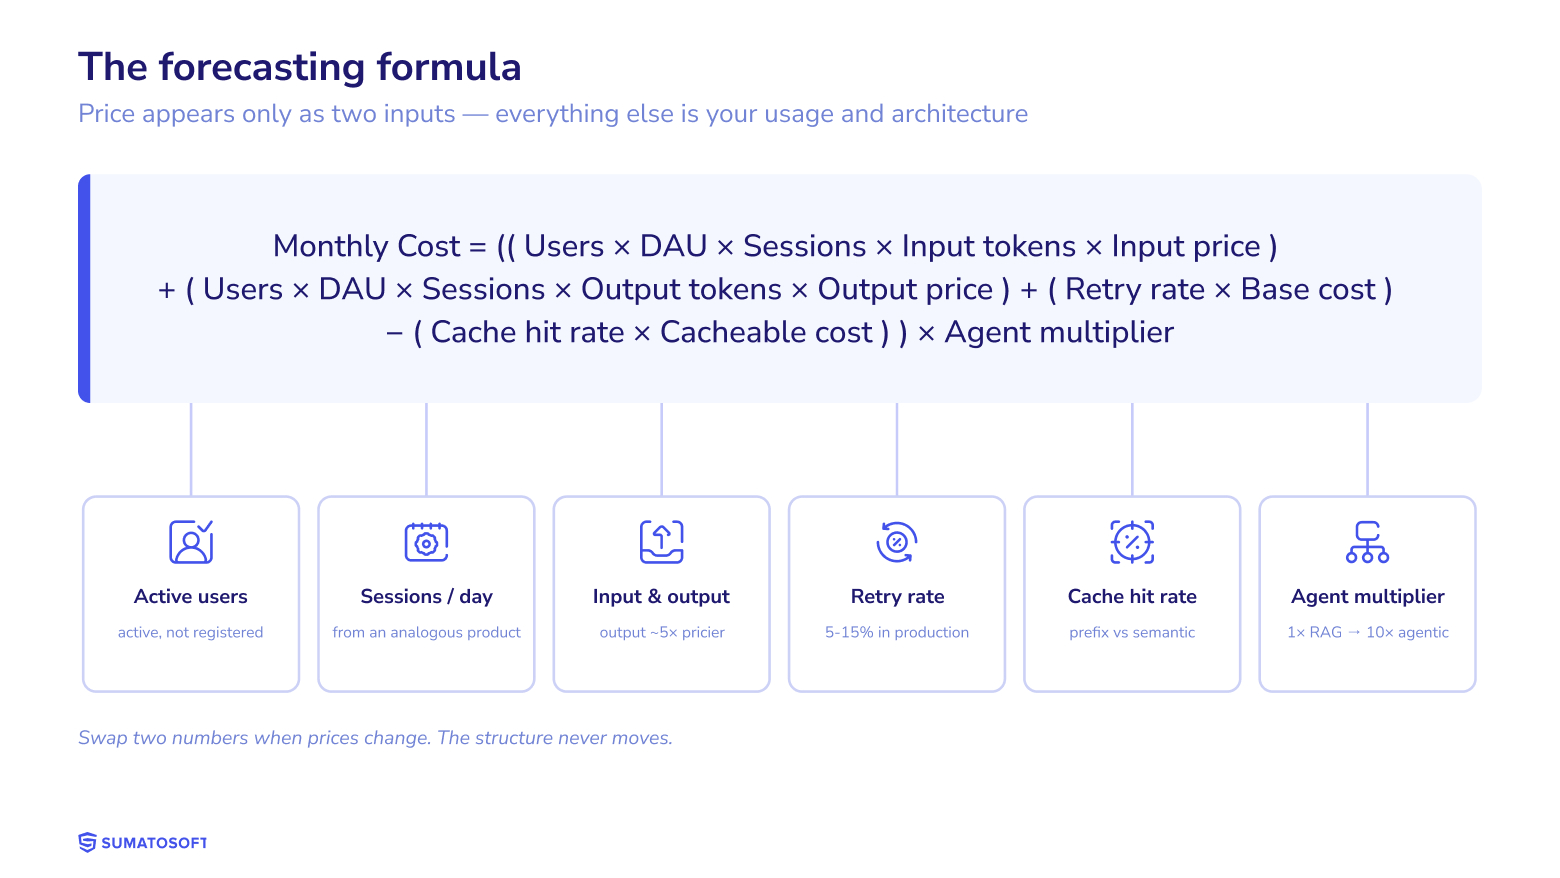Click the 'output ~5× pricier' caption
1560x878 pixels.
pos(662,632)
